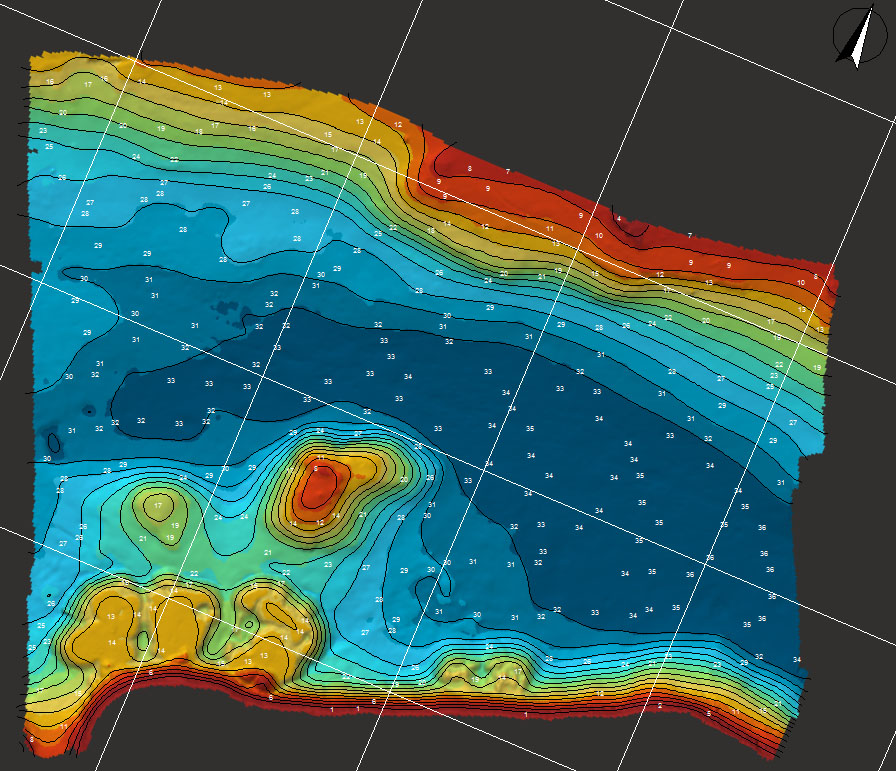The width and height of the screenshot is (896, 771).
Task: Click depth label 8 at the southwest corner tip
Action: [31, 739]
